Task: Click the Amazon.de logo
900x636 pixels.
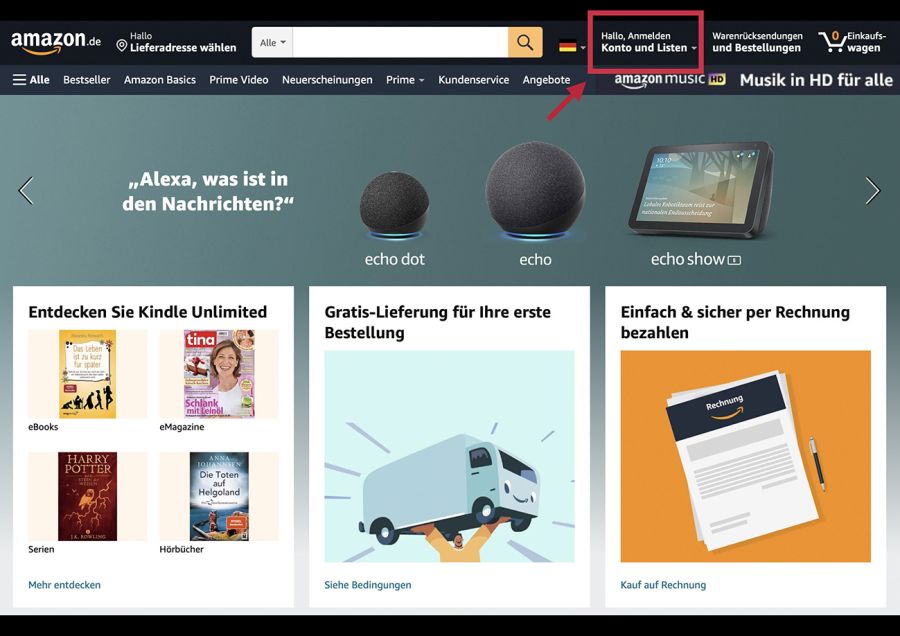Action: (x=56, y=42)
